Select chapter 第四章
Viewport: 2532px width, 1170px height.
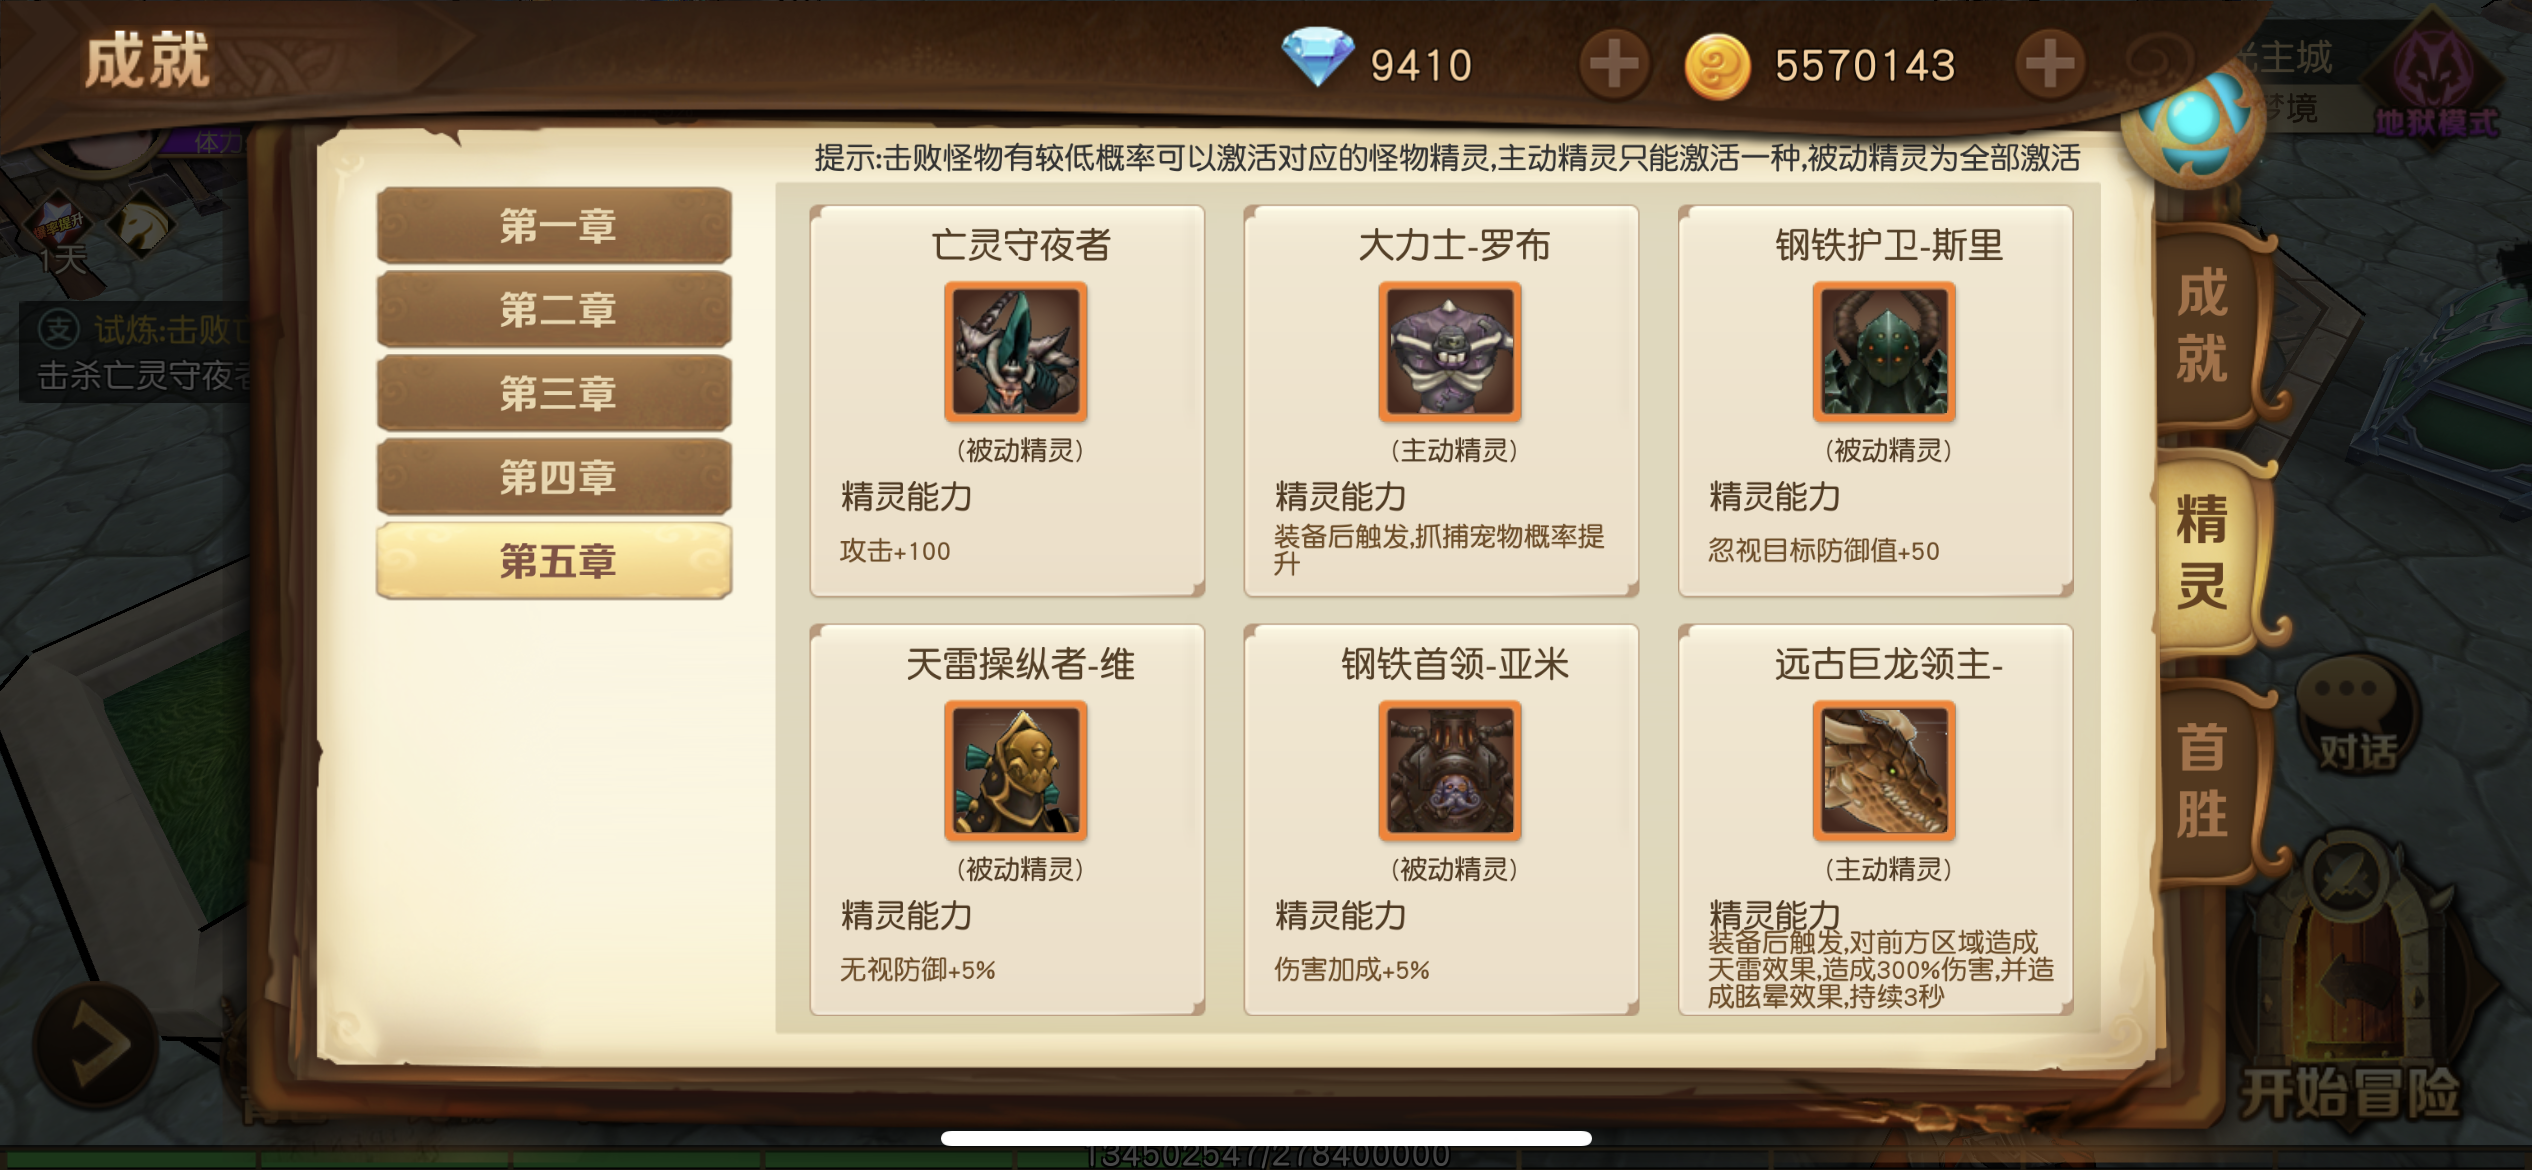[554, 477]
